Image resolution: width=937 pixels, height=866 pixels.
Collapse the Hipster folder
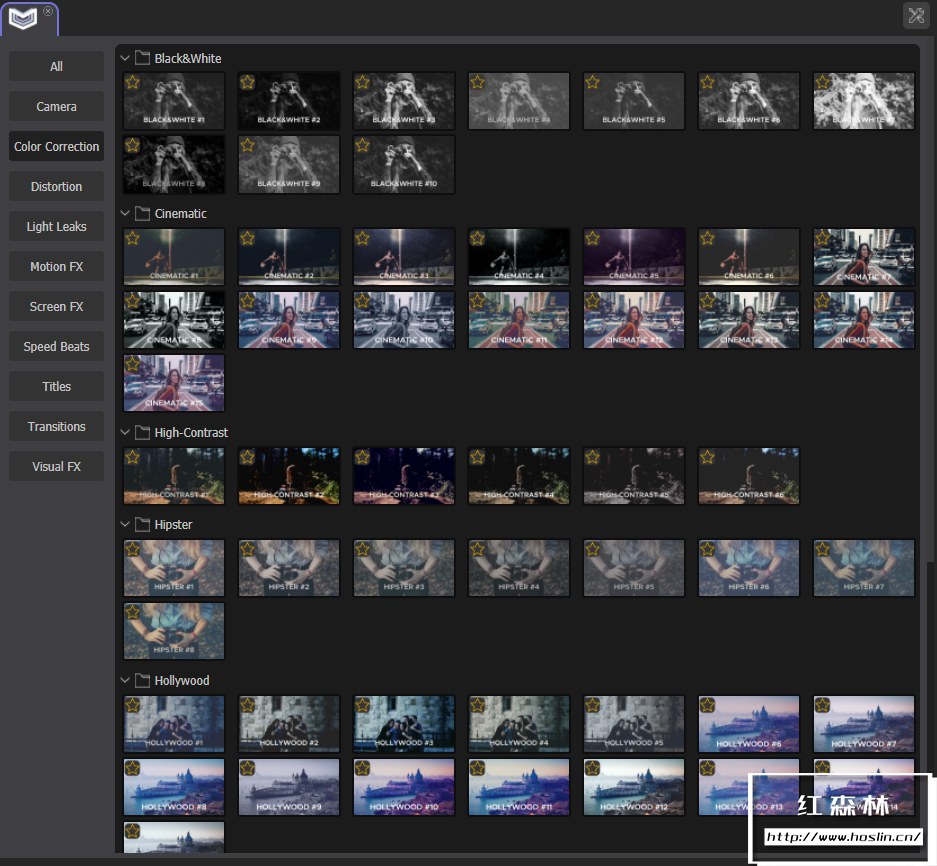(x=125, y=524)
